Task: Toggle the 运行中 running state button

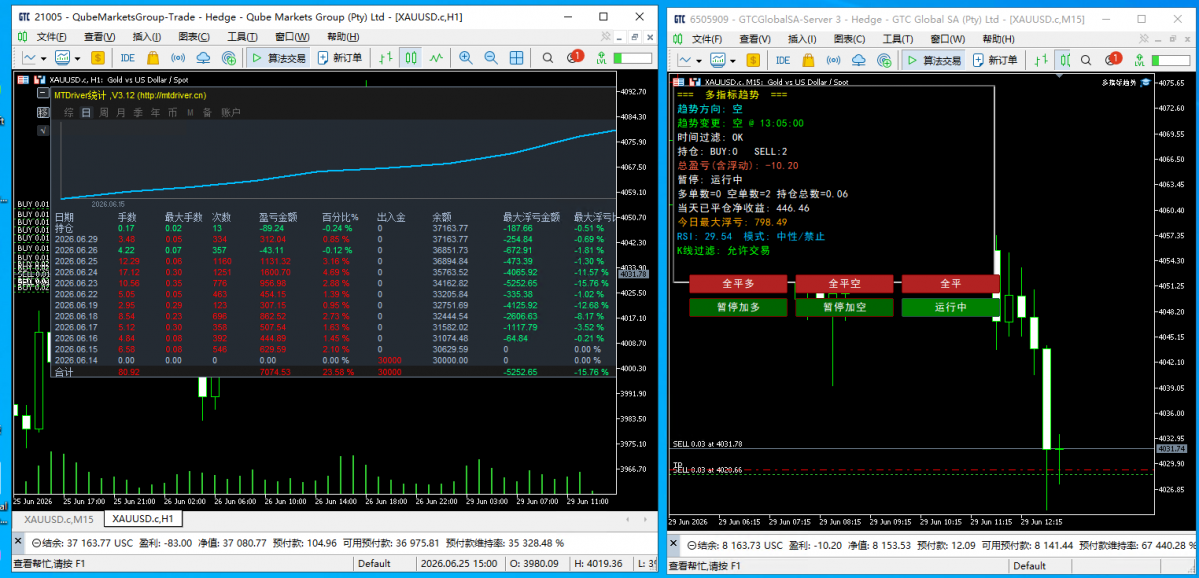Action: point(950,307)
